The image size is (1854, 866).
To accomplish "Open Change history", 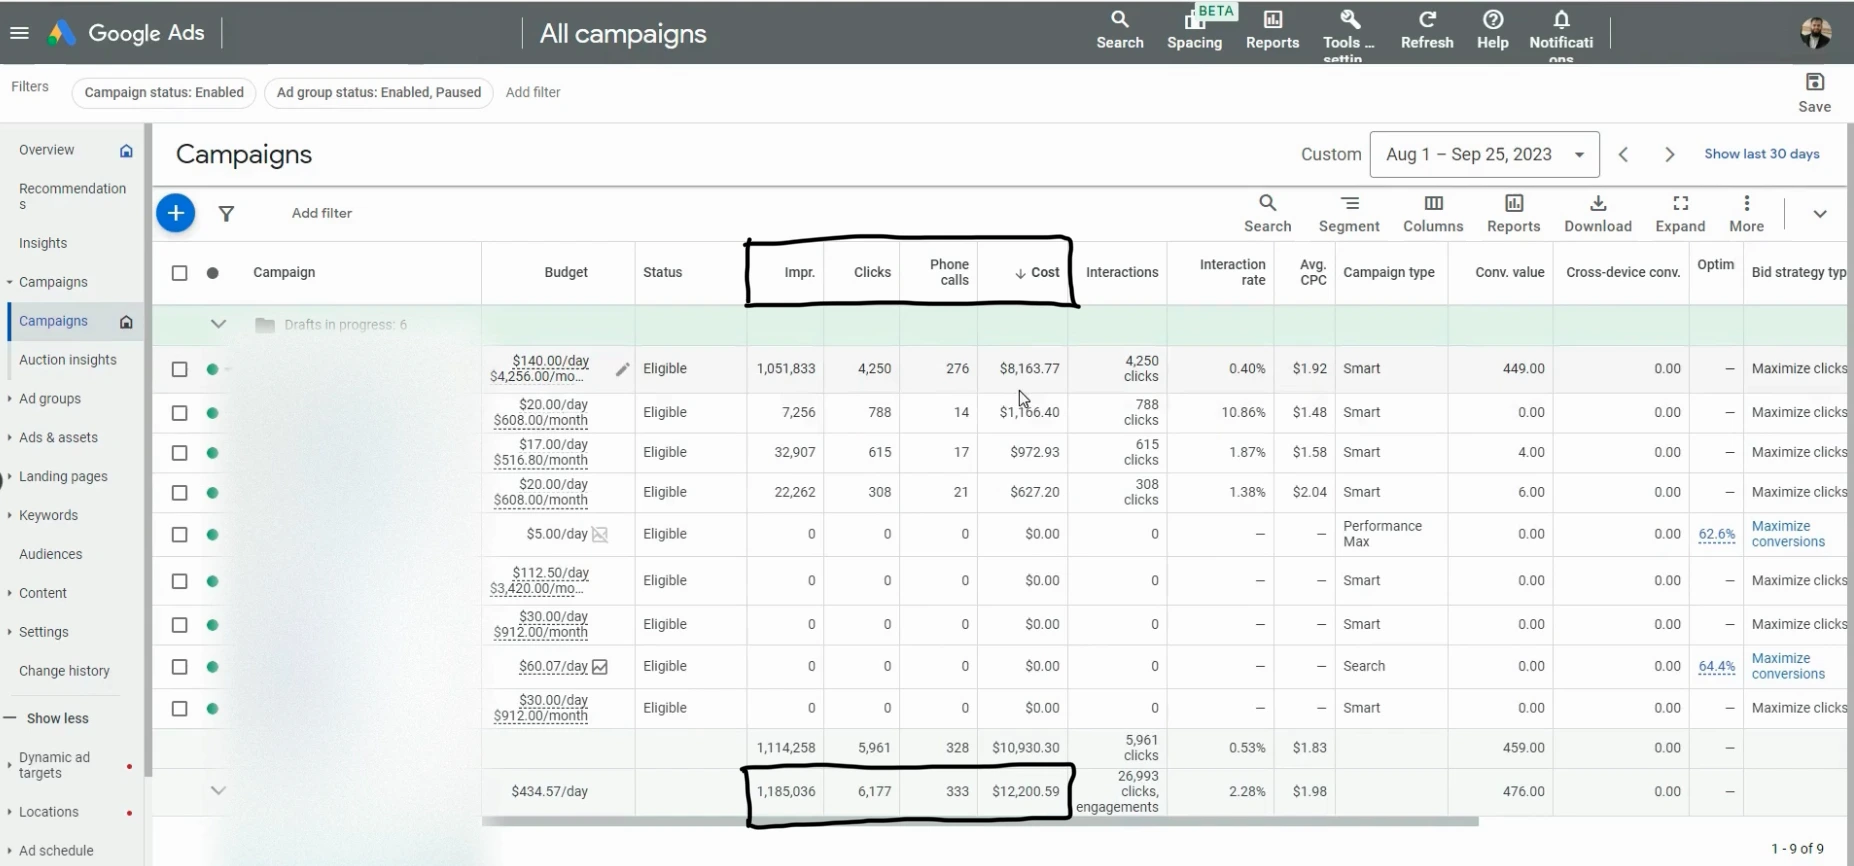I will pyautogui.click(x=64, y=671).
